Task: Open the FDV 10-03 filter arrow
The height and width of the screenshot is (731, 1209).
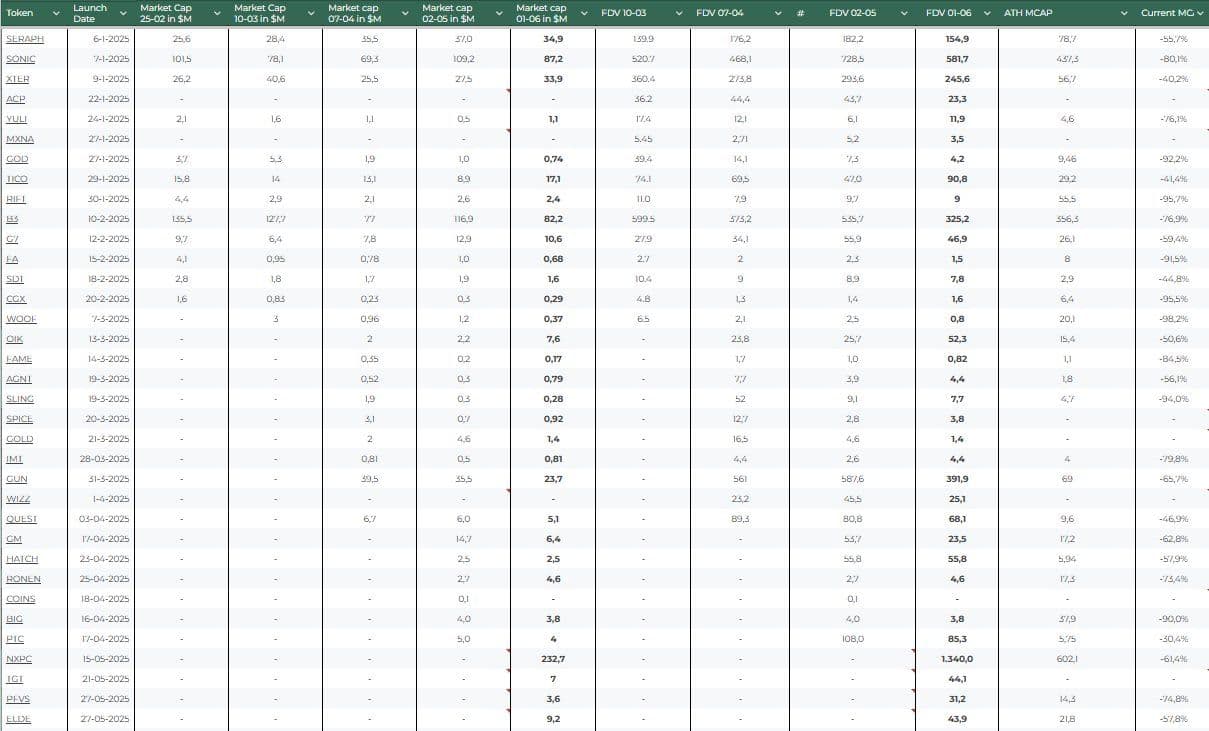Action: click(x=679, y=13)
